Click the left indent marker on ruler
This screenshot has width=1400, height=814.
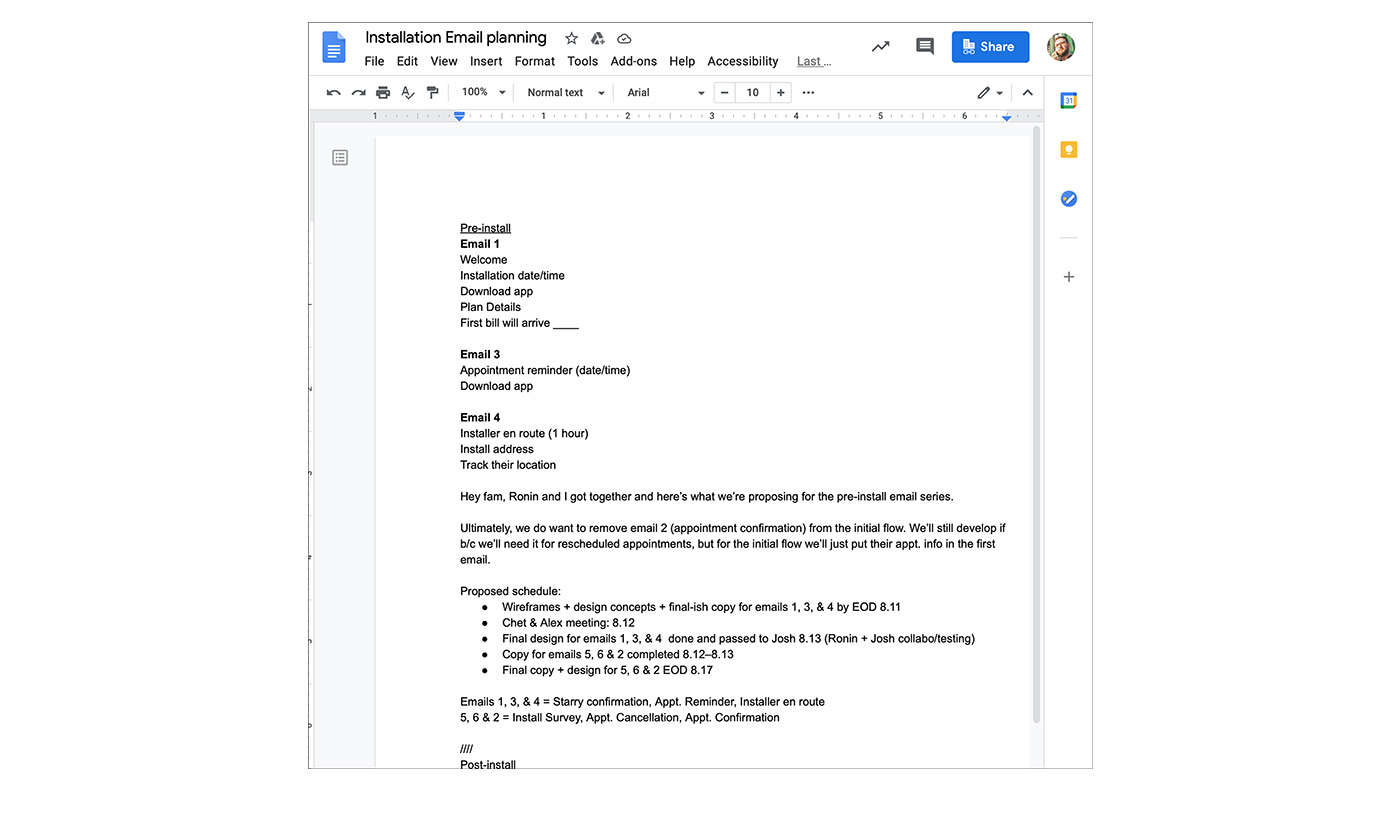(x=459, y=117)
